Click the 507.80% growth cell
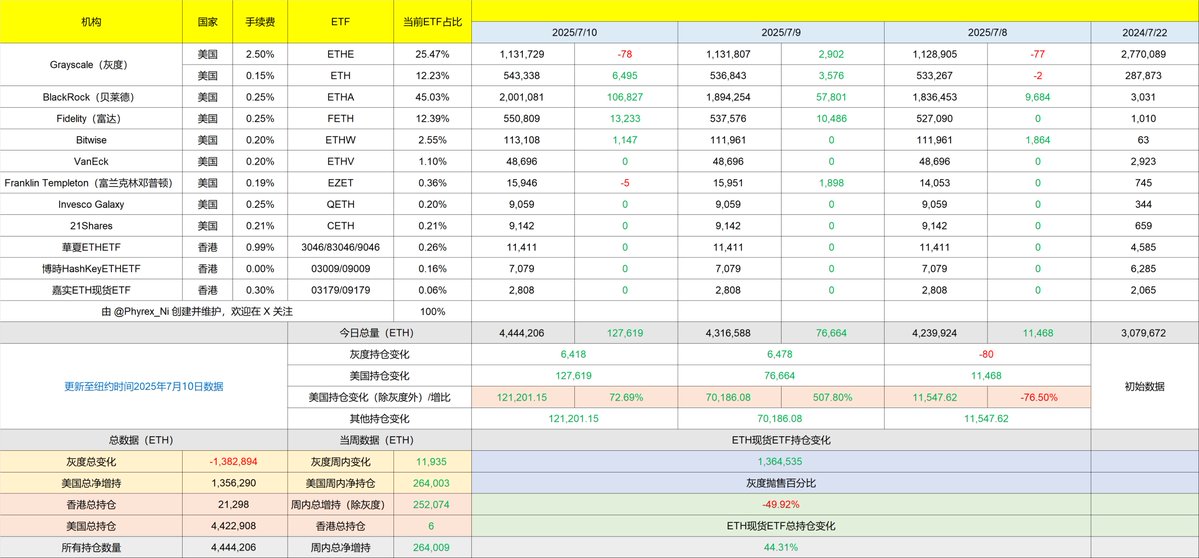Image resolution: width=1199 pixels, height=558 pixels. pyautogui.click(x=833, y=397)
